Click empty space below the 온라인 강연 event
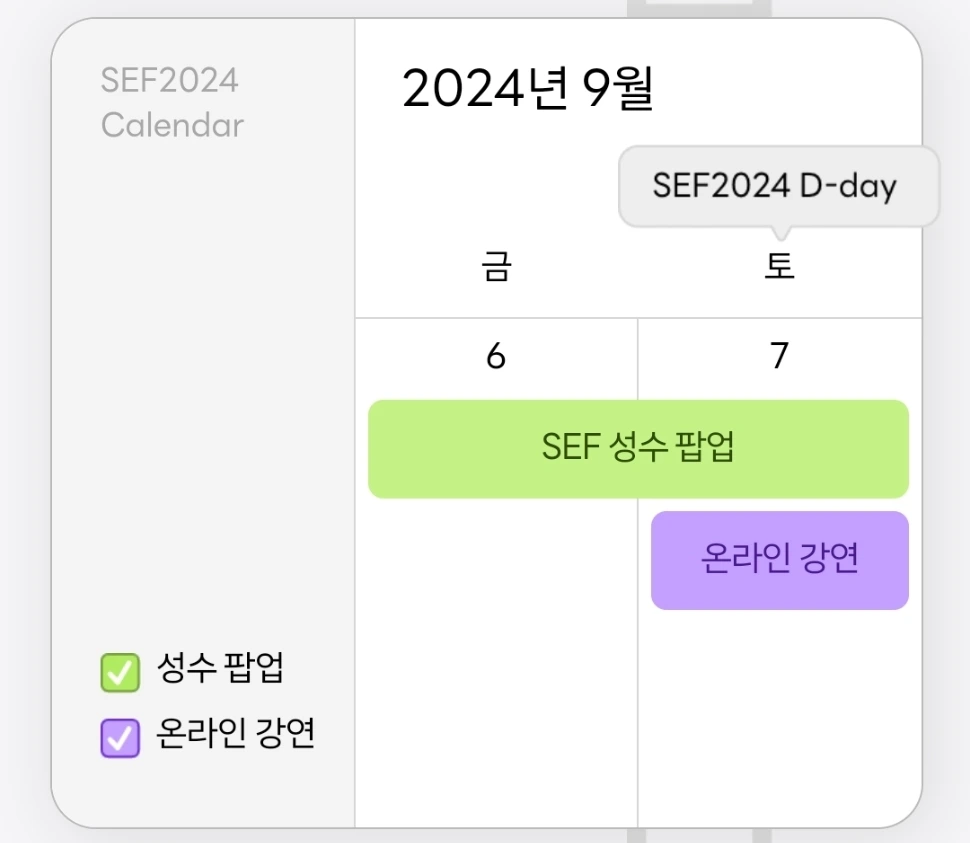This screenshot has height=843, width=970. pyautogui.click(x=779, y=710)
